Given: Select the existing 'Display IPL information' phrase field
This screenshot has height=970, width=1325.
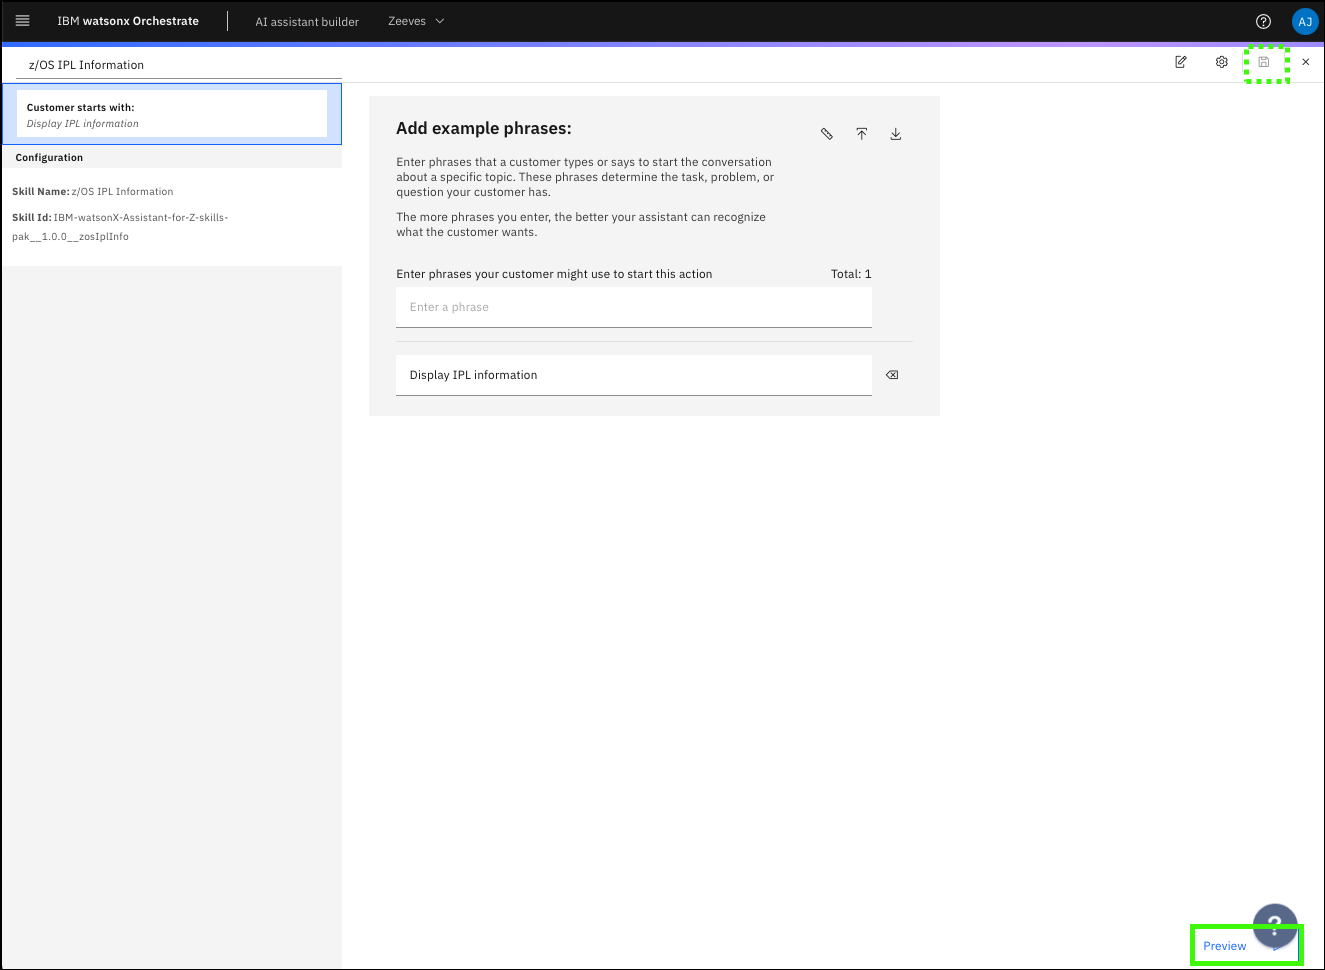Looking at the screenshot, I should pos(633,375).
